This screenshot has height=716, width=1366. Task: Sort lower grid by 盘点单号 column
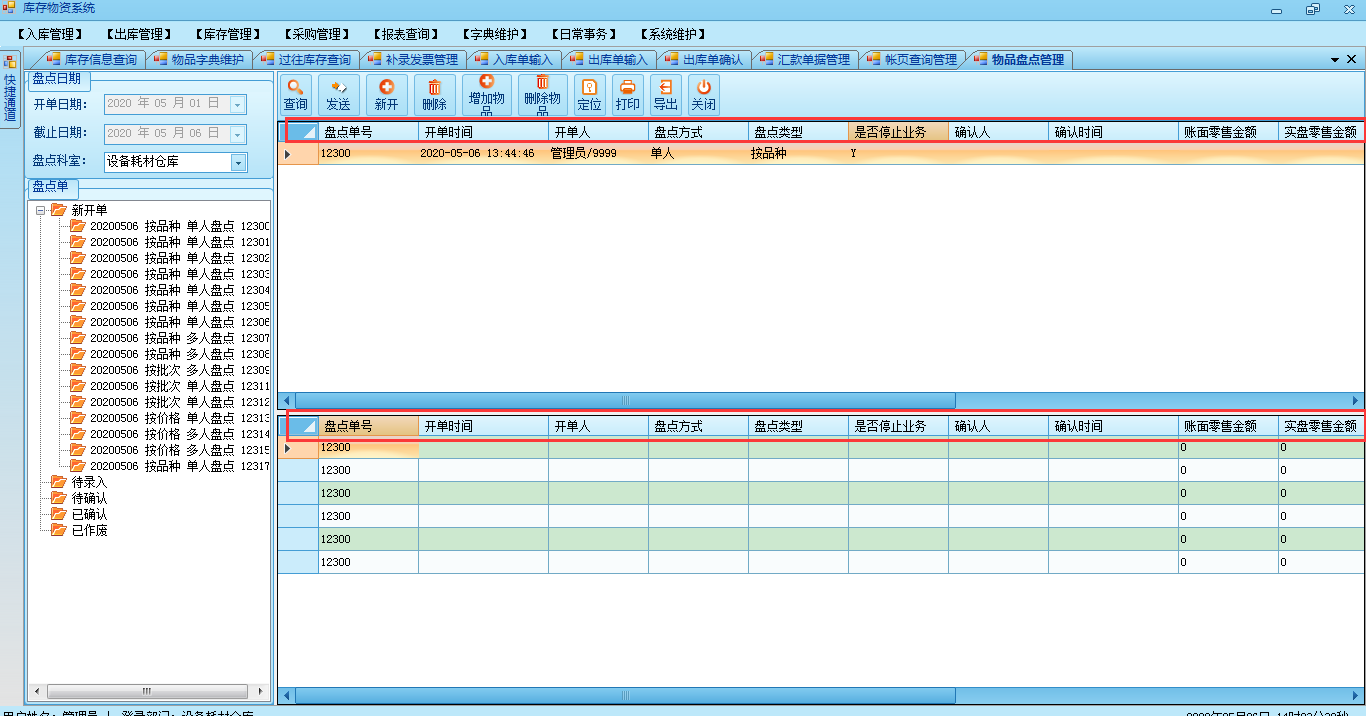pyautogui.click(x=368, y=426)
